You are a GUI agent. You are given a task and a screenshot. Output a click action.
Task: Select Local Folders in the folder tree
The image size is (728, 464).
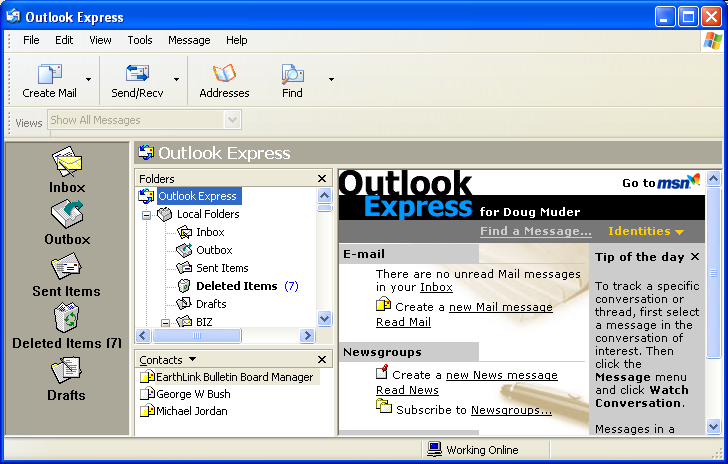(208, 214)
